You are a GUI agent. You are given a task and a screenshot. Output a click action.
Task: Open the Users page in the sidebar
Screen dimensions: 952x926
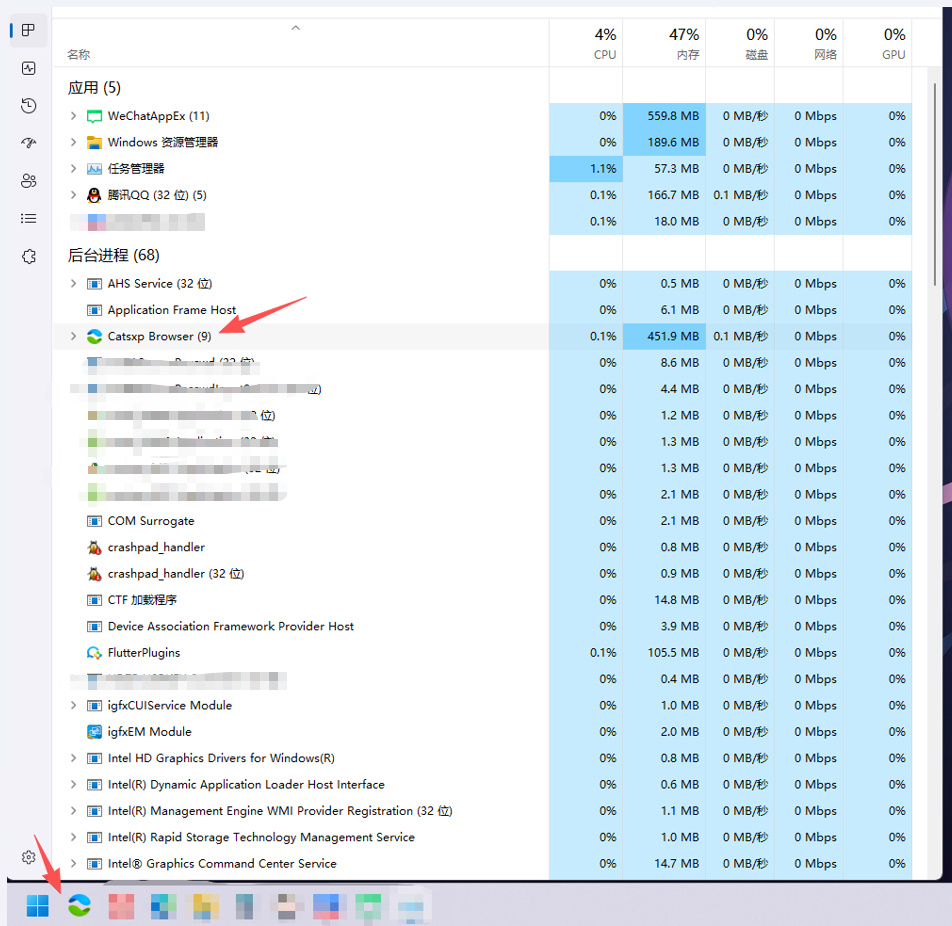[x=28, y=181]
